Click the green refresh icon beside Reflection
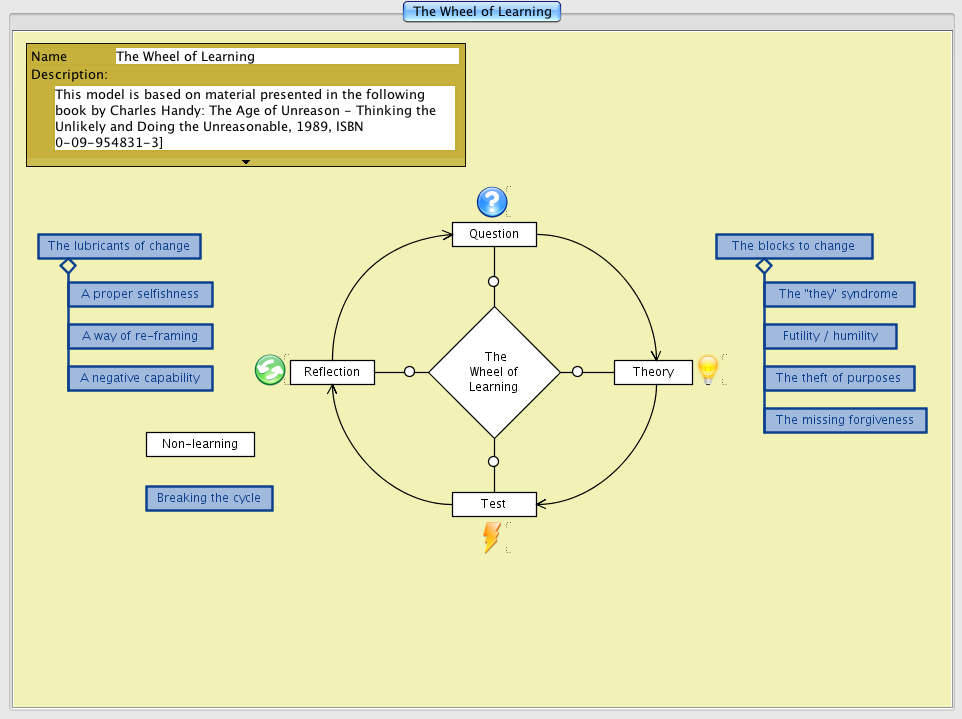Viewport: 962px width, 719px height. [270, 371]
